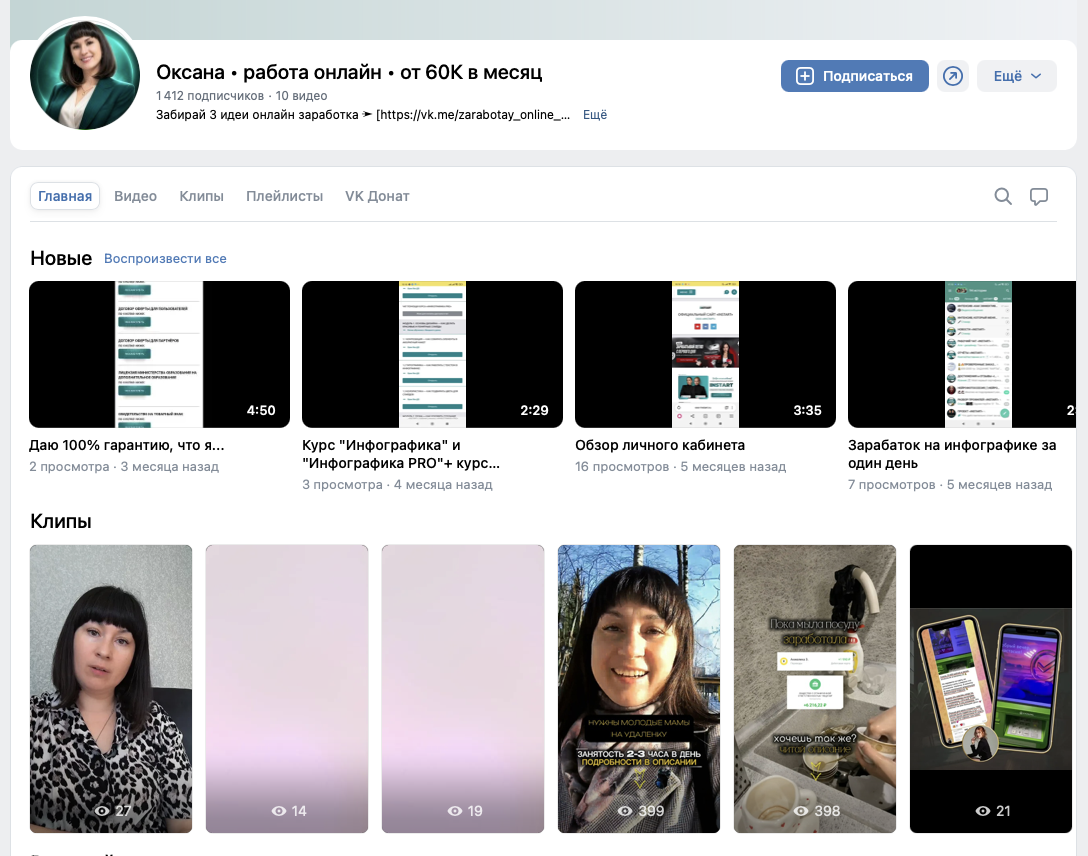Screen dimensions: 1088x856
Task: Open Оксана's round profile avatar
Action: pos(85,75)
